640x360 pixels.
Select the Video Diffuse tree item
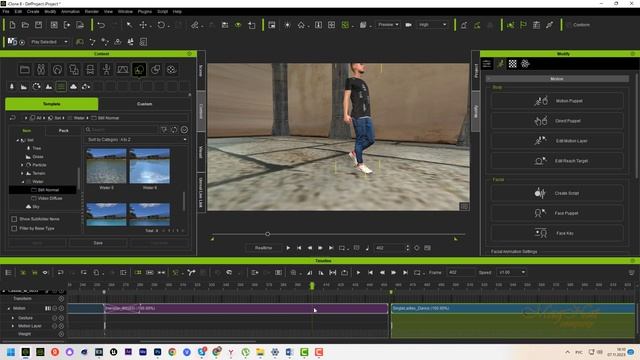[x=50, y=198]
